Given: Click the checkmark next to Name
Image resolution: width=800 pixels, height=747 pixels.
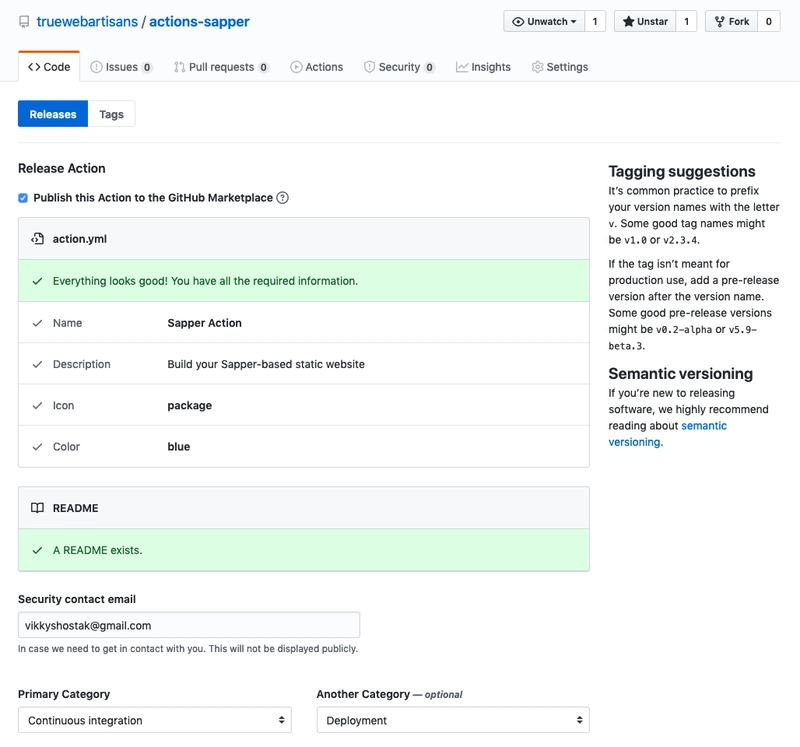Looking at the screenshot, I should coord(37,323).
